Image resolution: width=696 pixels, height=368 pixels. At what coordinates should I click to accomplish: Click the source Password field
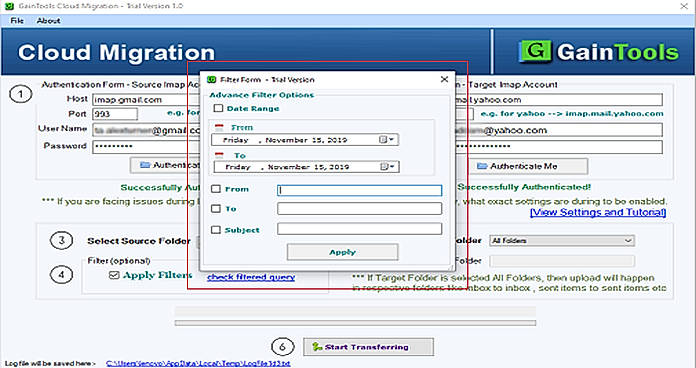pos(146,146)
